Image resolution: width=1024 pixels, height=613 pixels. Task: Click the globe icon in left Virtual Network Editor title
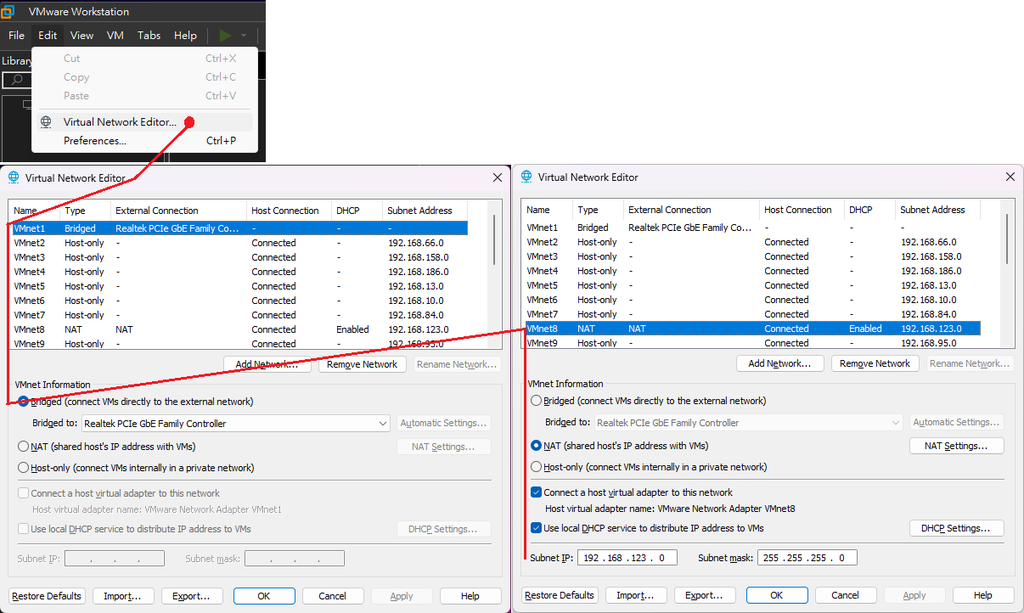[13, 178]
